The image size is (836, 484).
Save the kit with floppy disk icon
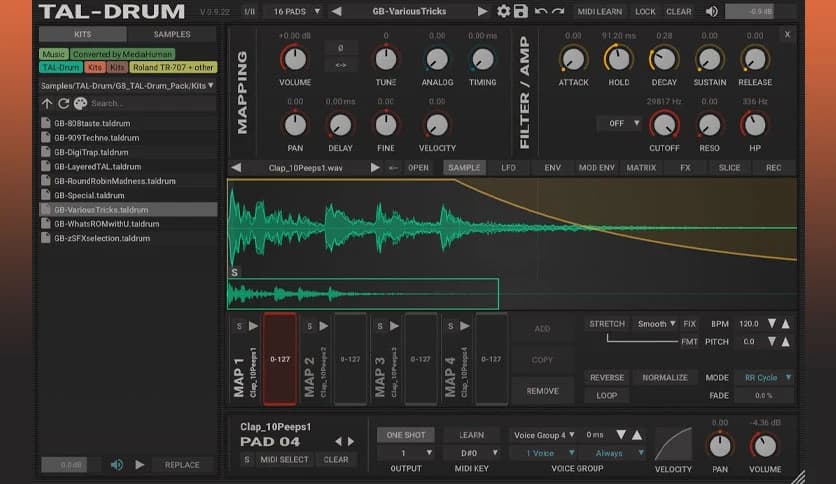[x=520, y=11]
